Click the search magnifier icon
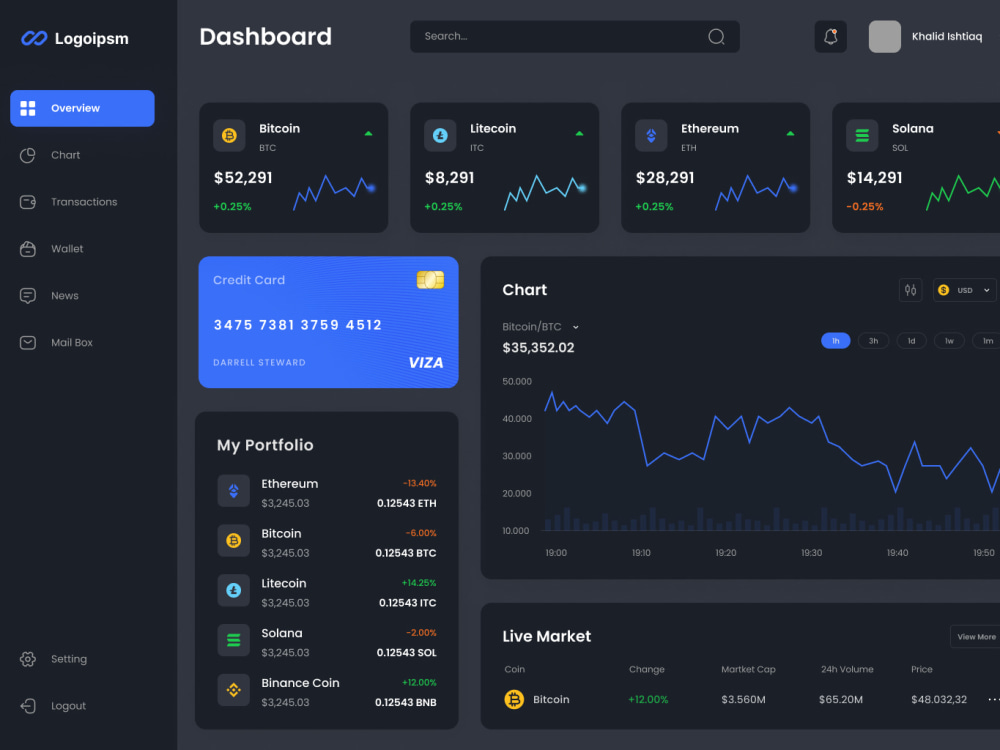The image size is (1000, 750). [x=716, y=36]
